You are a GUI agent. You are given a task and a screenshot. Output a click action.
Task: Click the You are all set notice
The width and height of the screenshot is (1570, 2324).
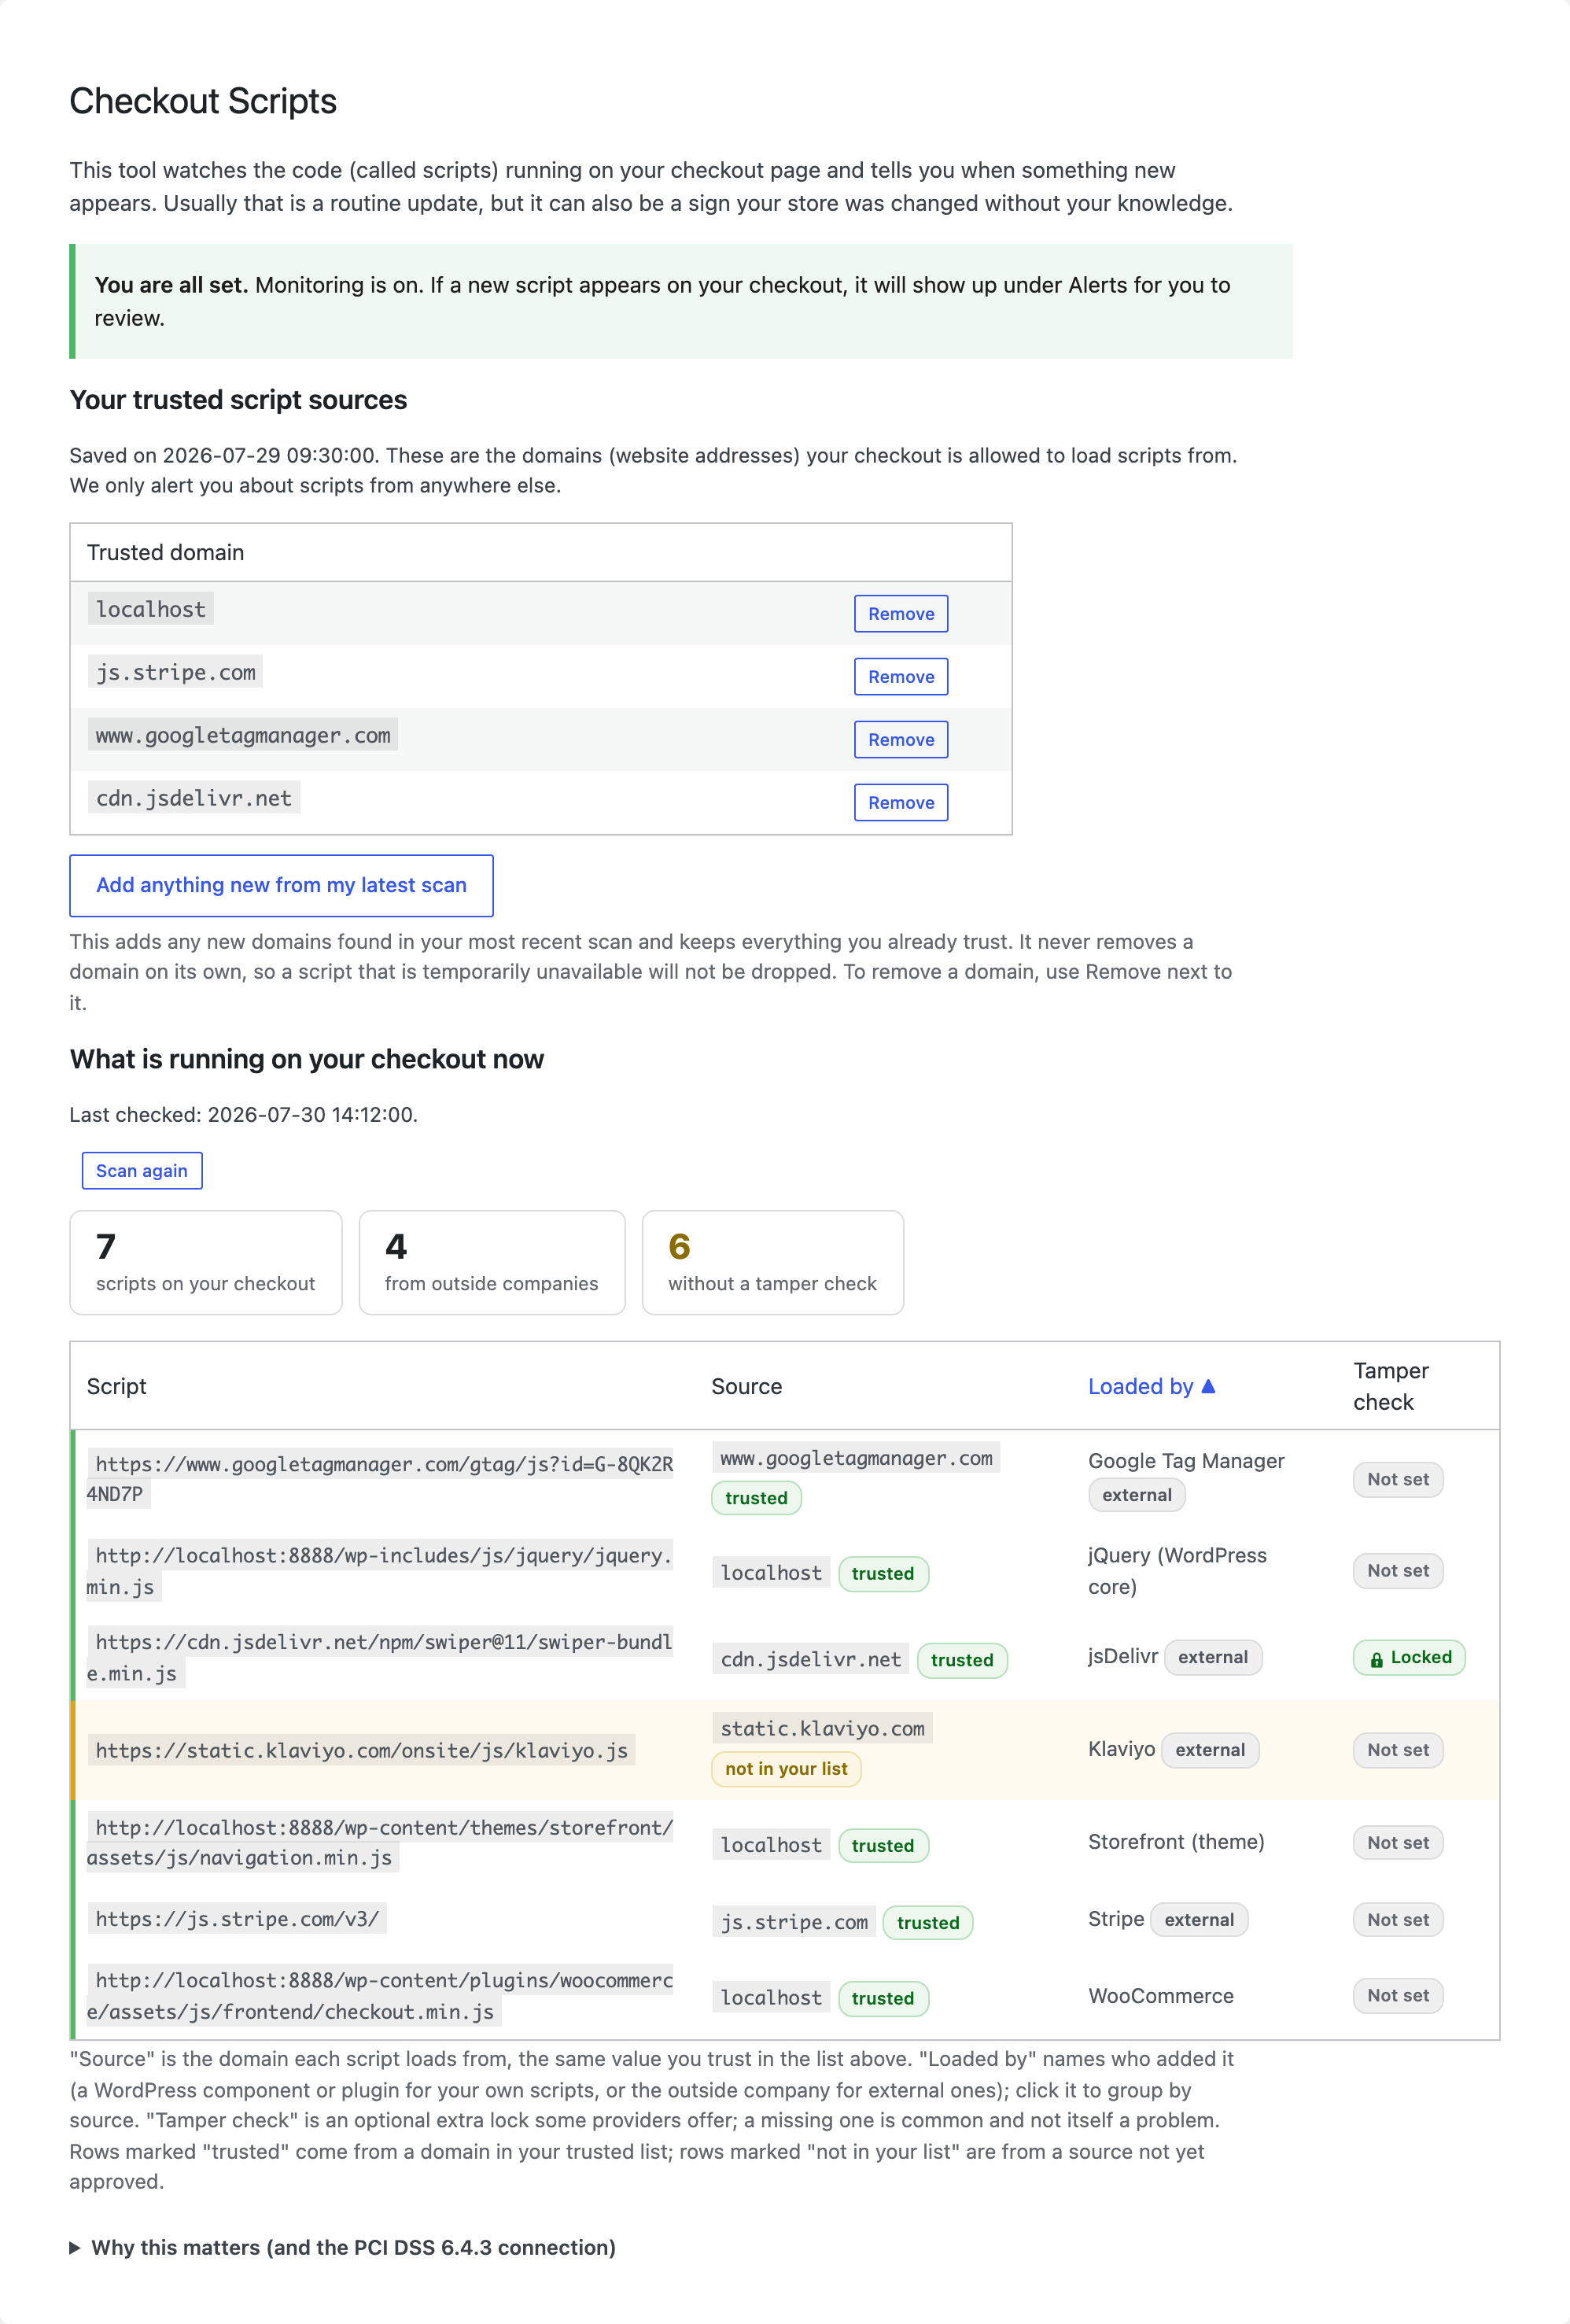click(x=681, y=301)
